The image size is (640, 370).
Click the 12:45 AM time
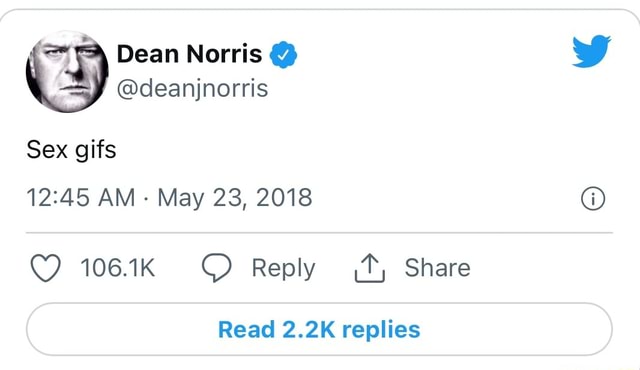81,198
